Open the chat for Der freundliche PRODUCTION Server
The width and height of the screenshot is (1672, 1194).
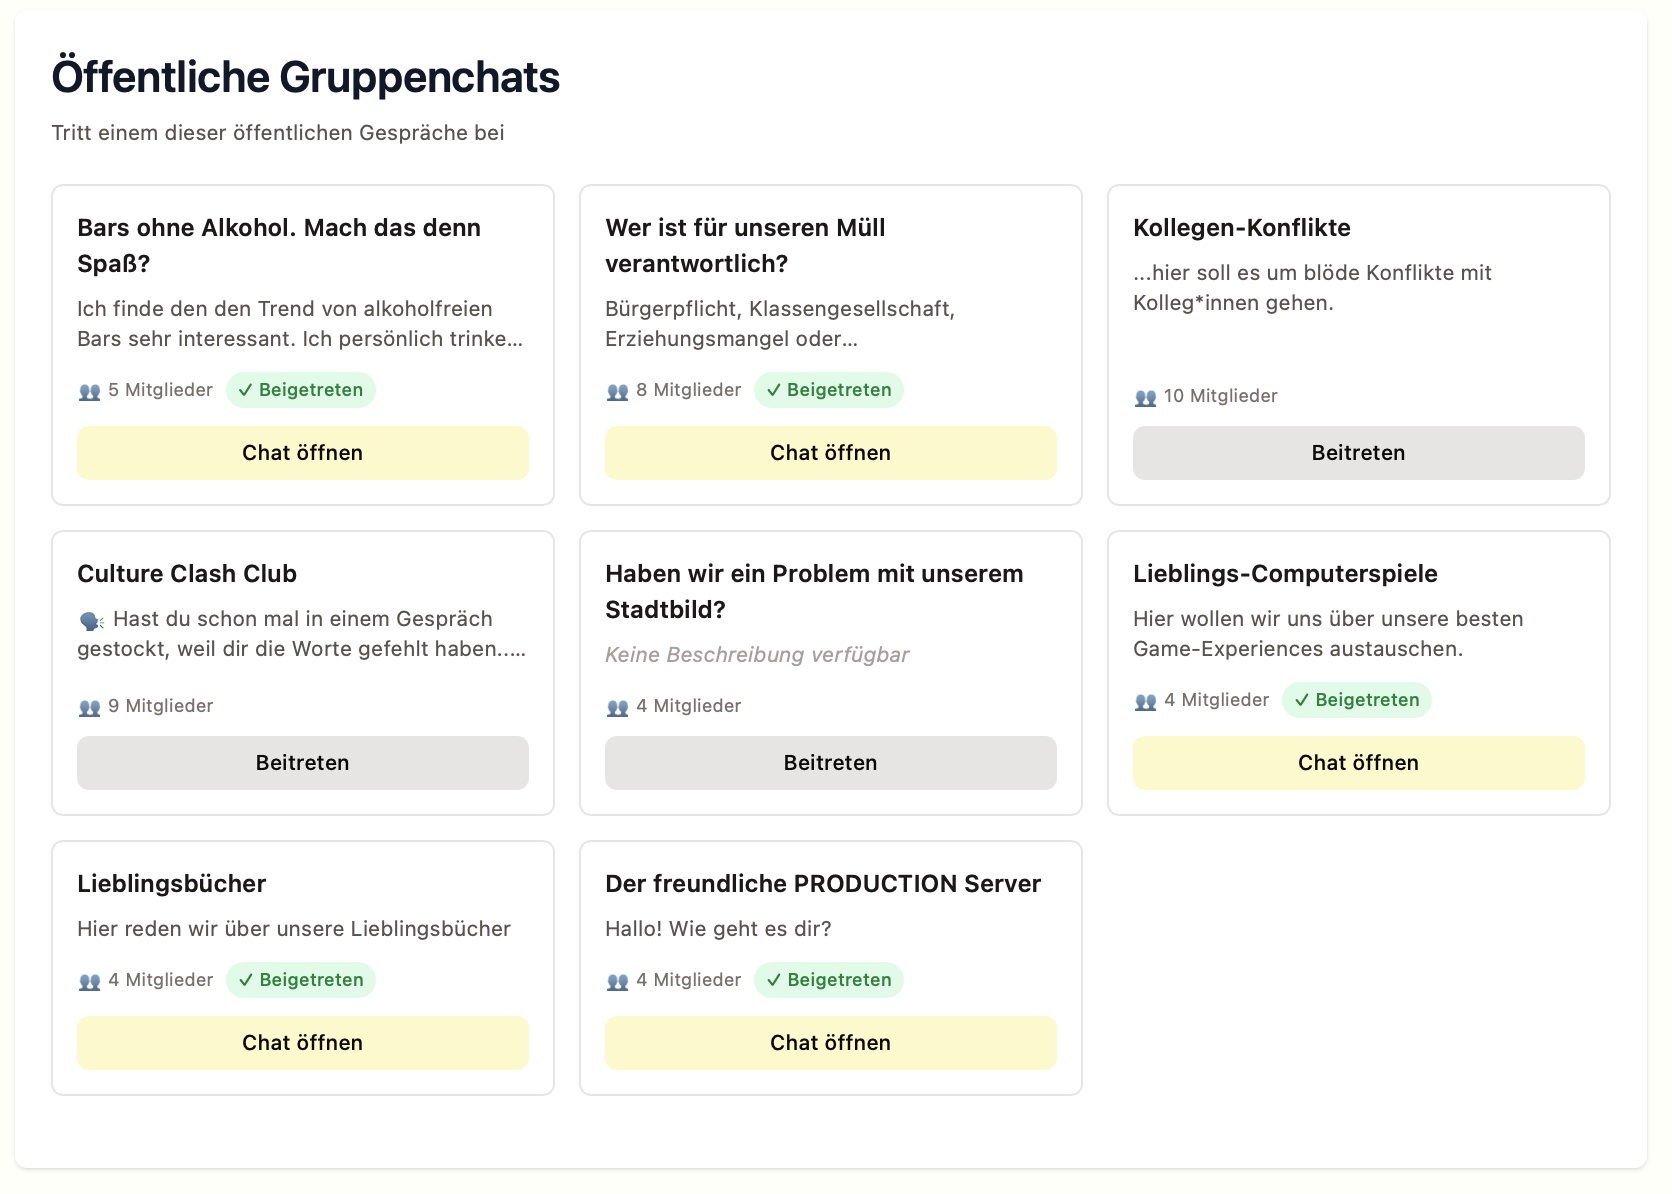pos(830,1042)
